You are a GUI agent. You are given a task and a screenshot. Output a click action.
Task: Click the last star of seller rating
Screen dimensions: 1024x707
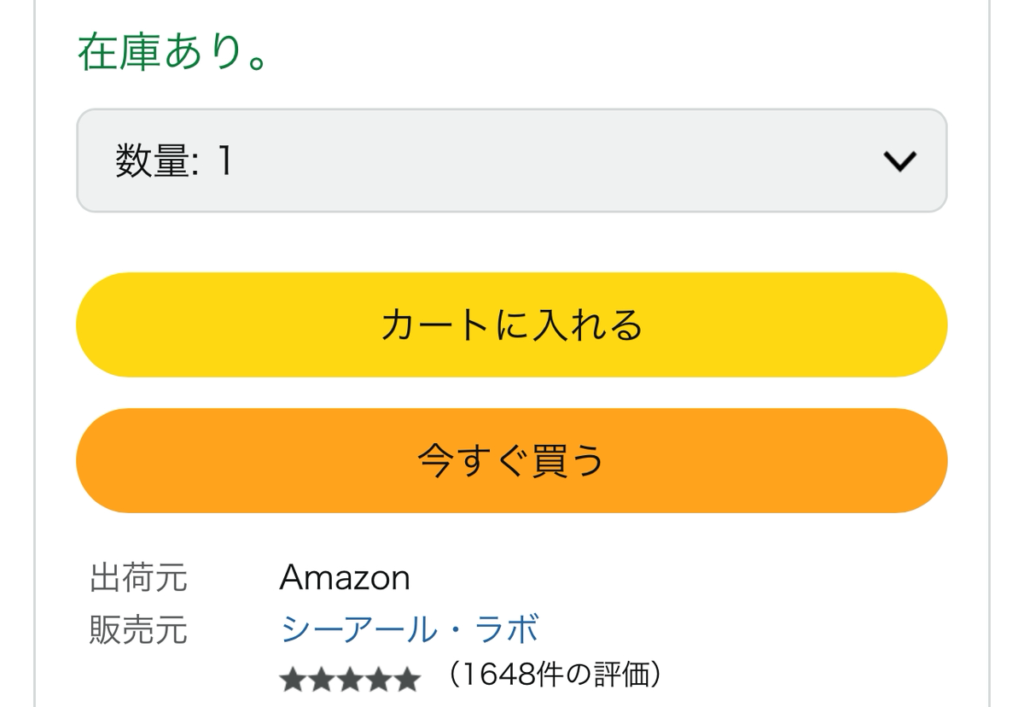407,681
